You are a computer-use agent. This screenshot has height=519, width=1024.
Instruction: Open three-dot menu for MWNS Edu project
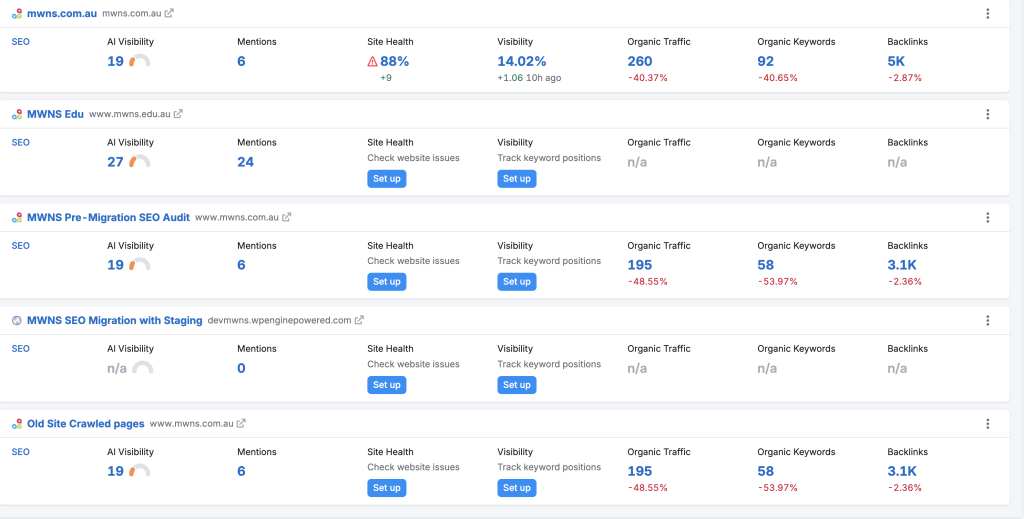[x=987, y=114]
